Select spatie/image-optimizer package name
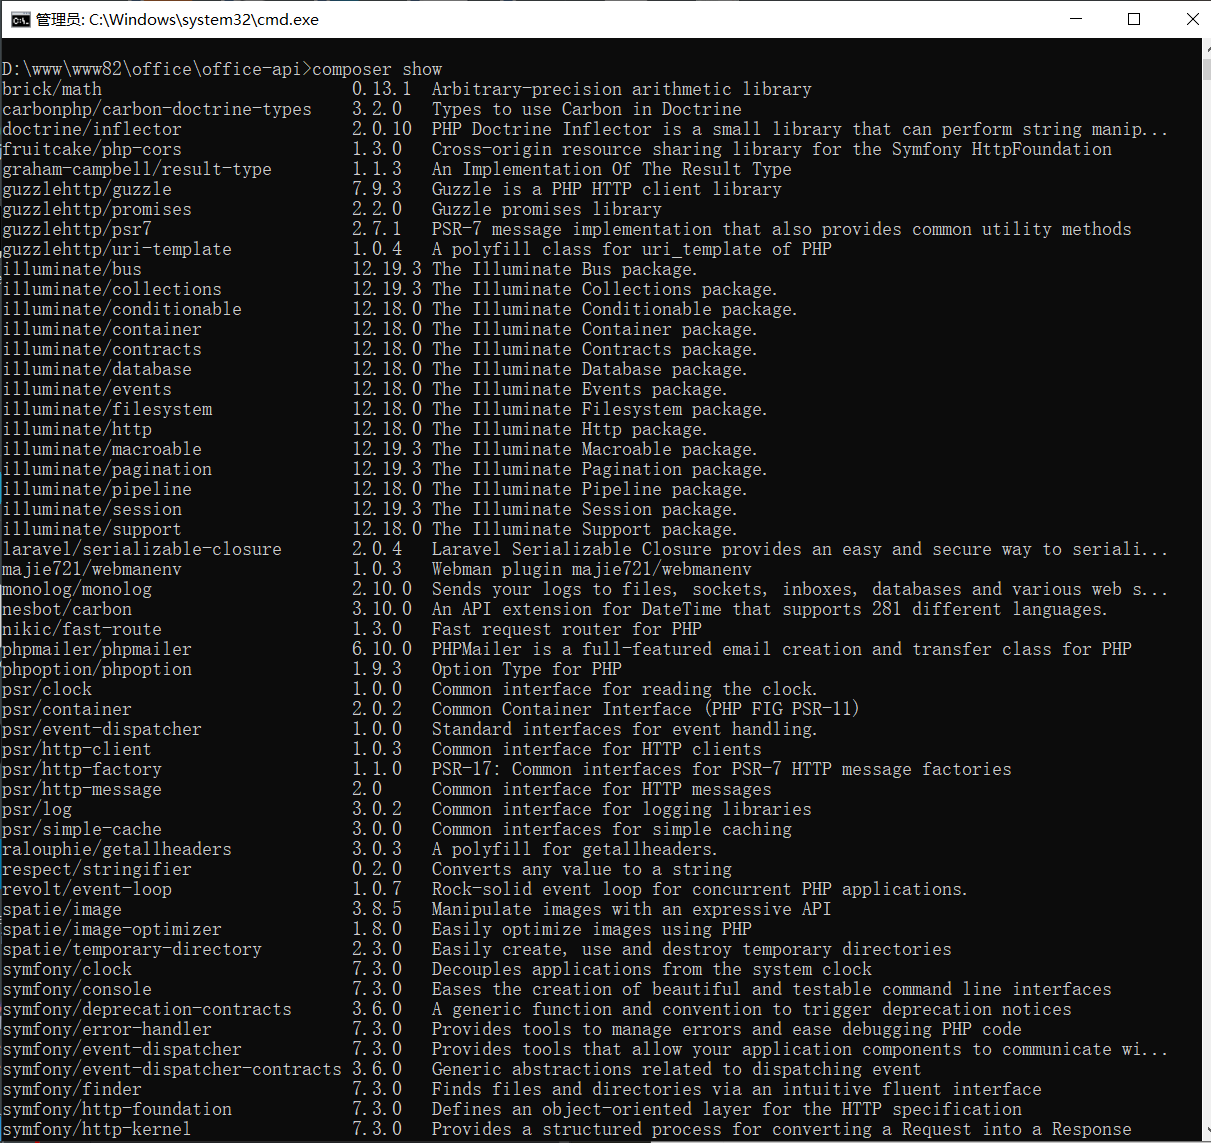 pyautogui.click(x=112, y=929)
